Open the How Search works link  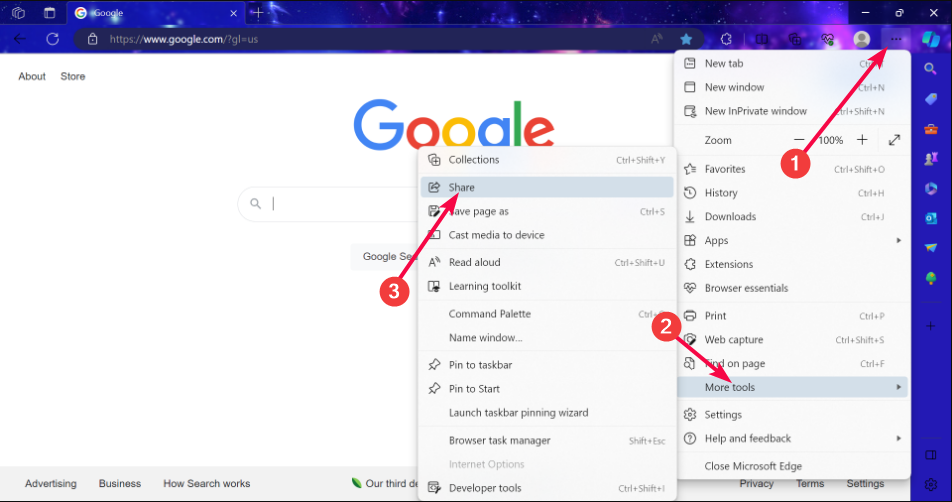point(206,483)
